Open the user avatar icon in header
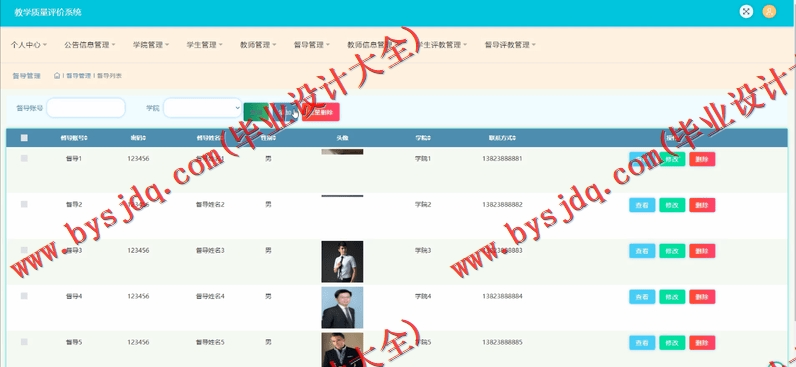Viewport: 796px width, 367px height. pos(769,12)
